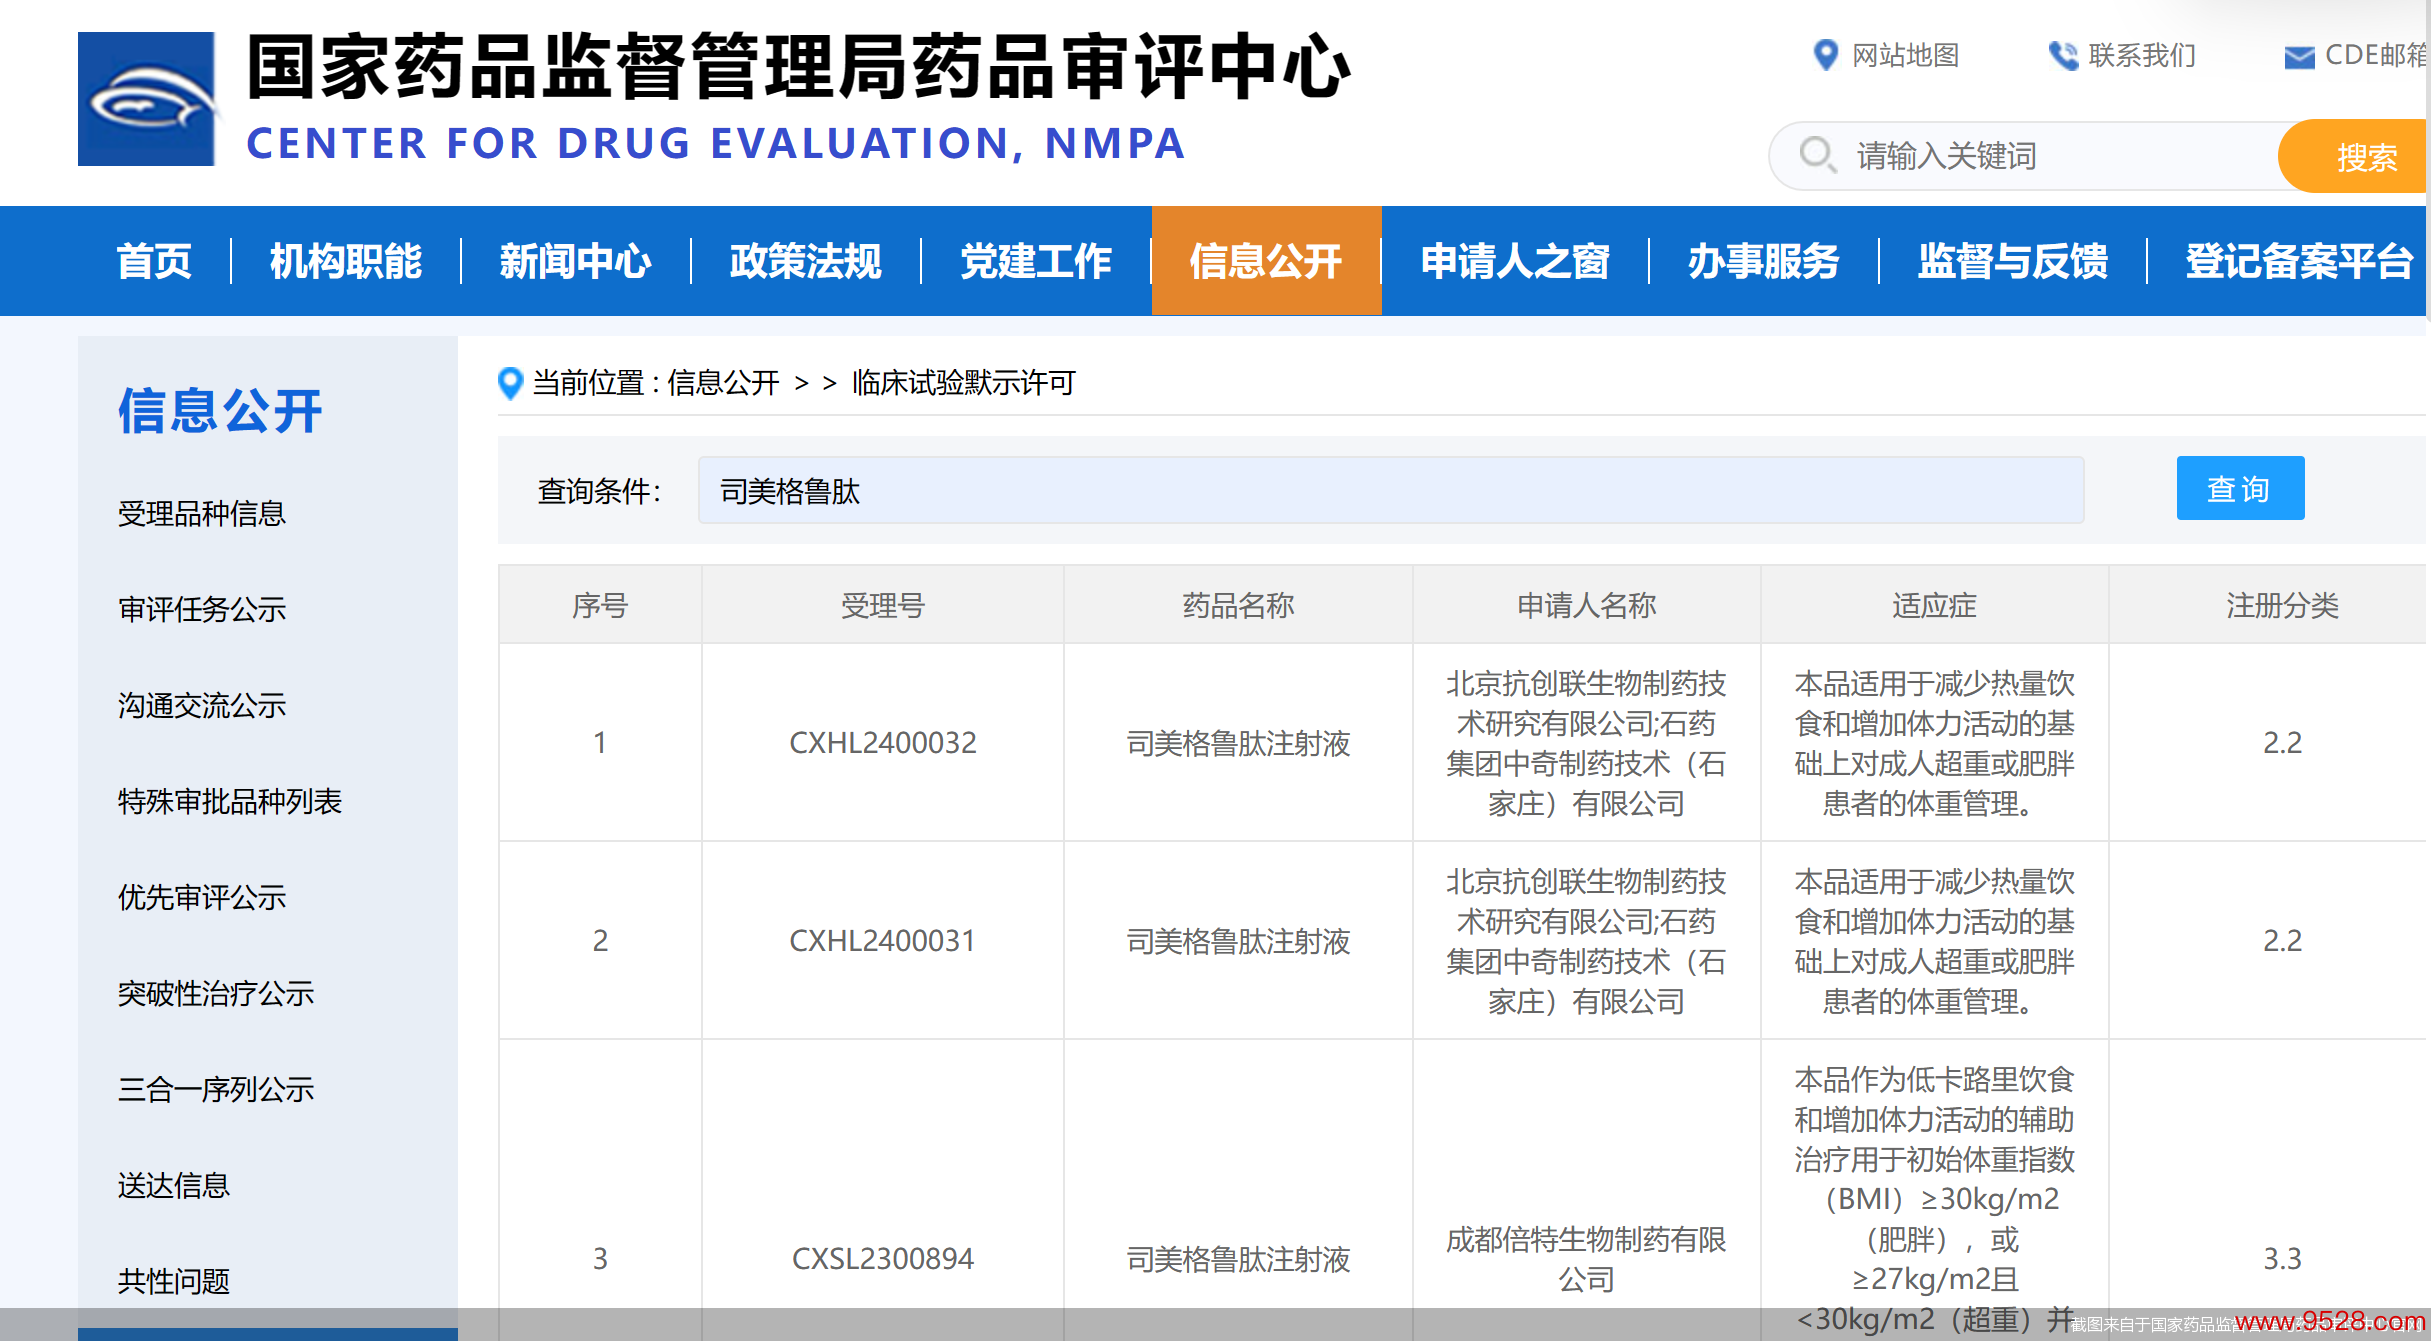
Task: Open sidebar item 优先审评公示
Action: point(202,898)
